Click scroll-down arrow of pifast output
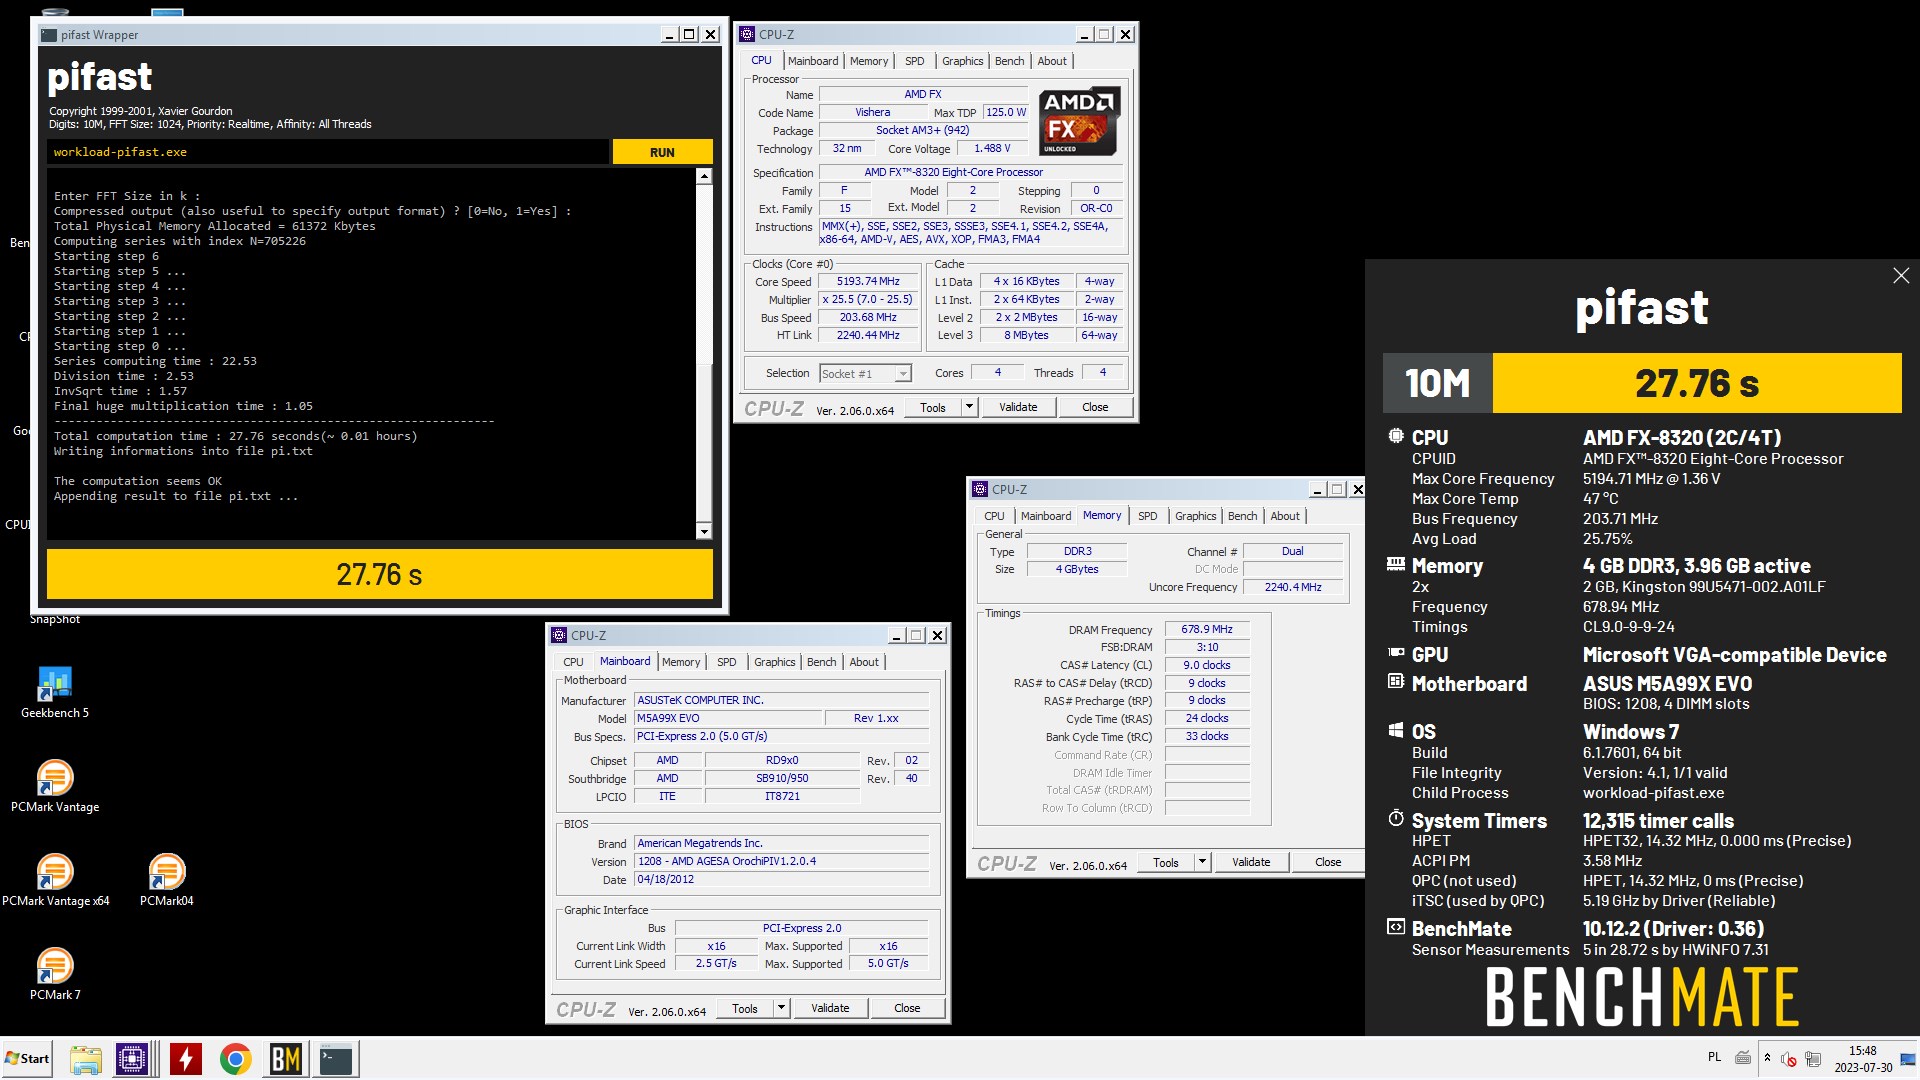 (704, 531)
